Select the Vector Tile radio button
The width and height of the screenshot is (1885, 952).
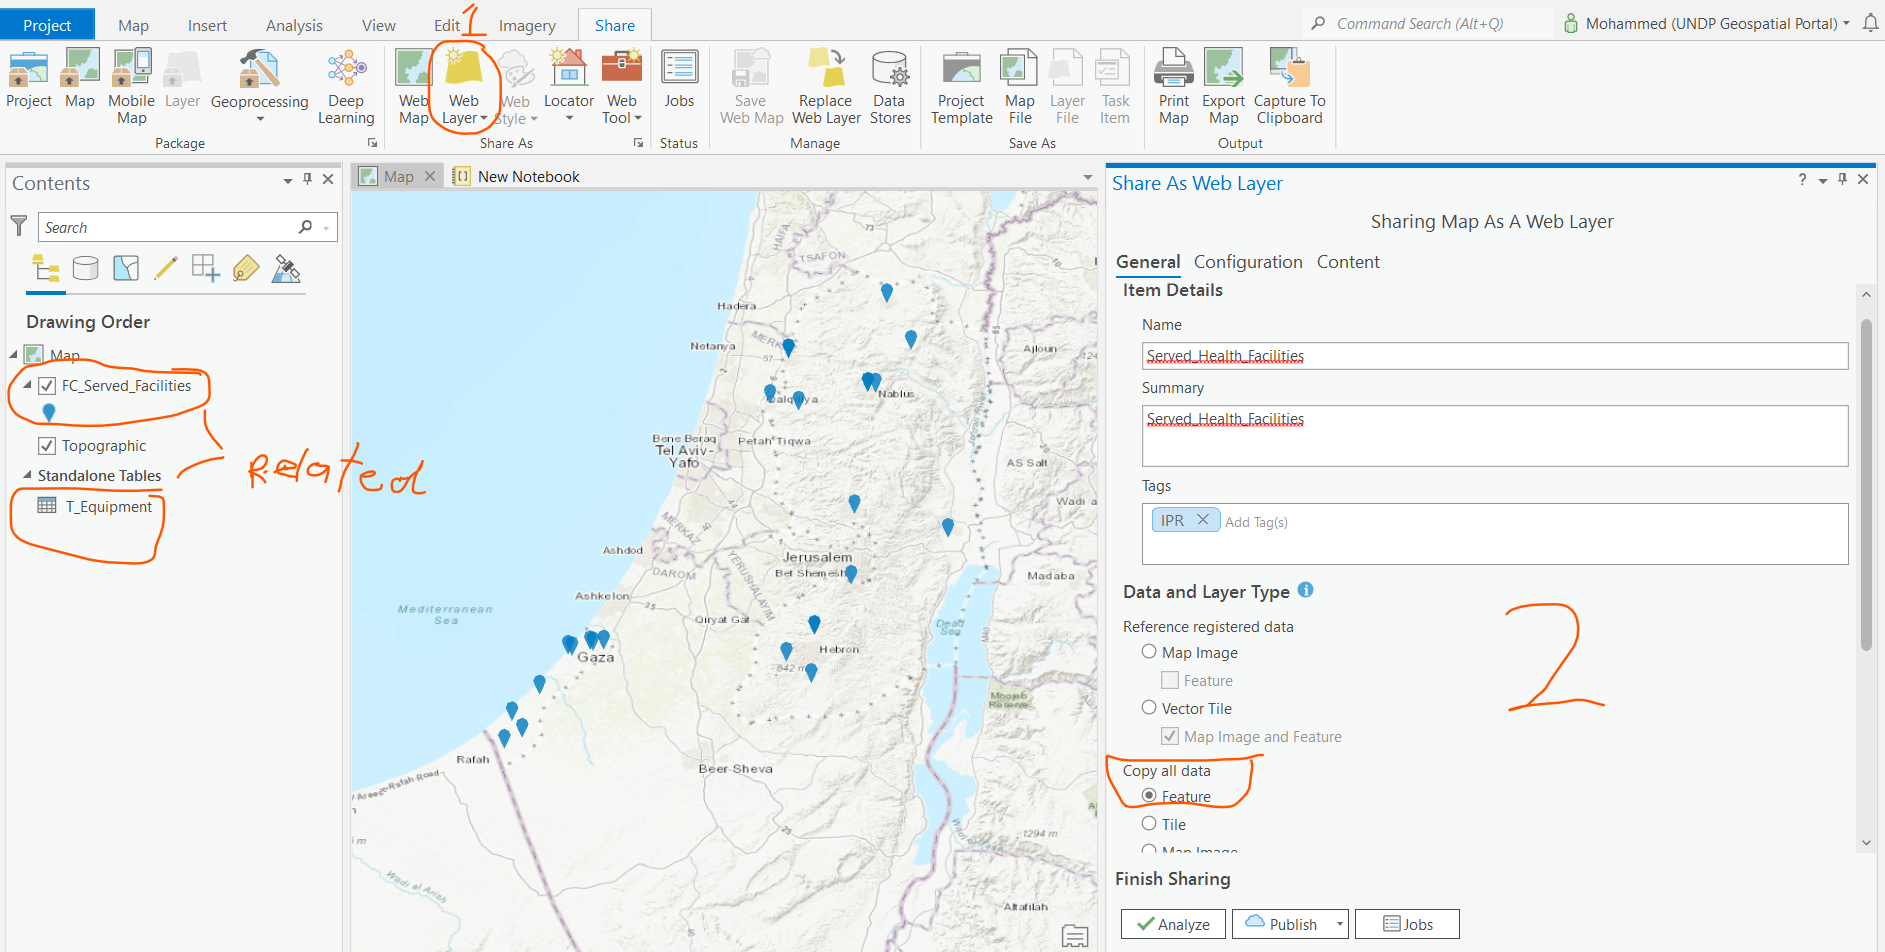tap(1149, 708)
